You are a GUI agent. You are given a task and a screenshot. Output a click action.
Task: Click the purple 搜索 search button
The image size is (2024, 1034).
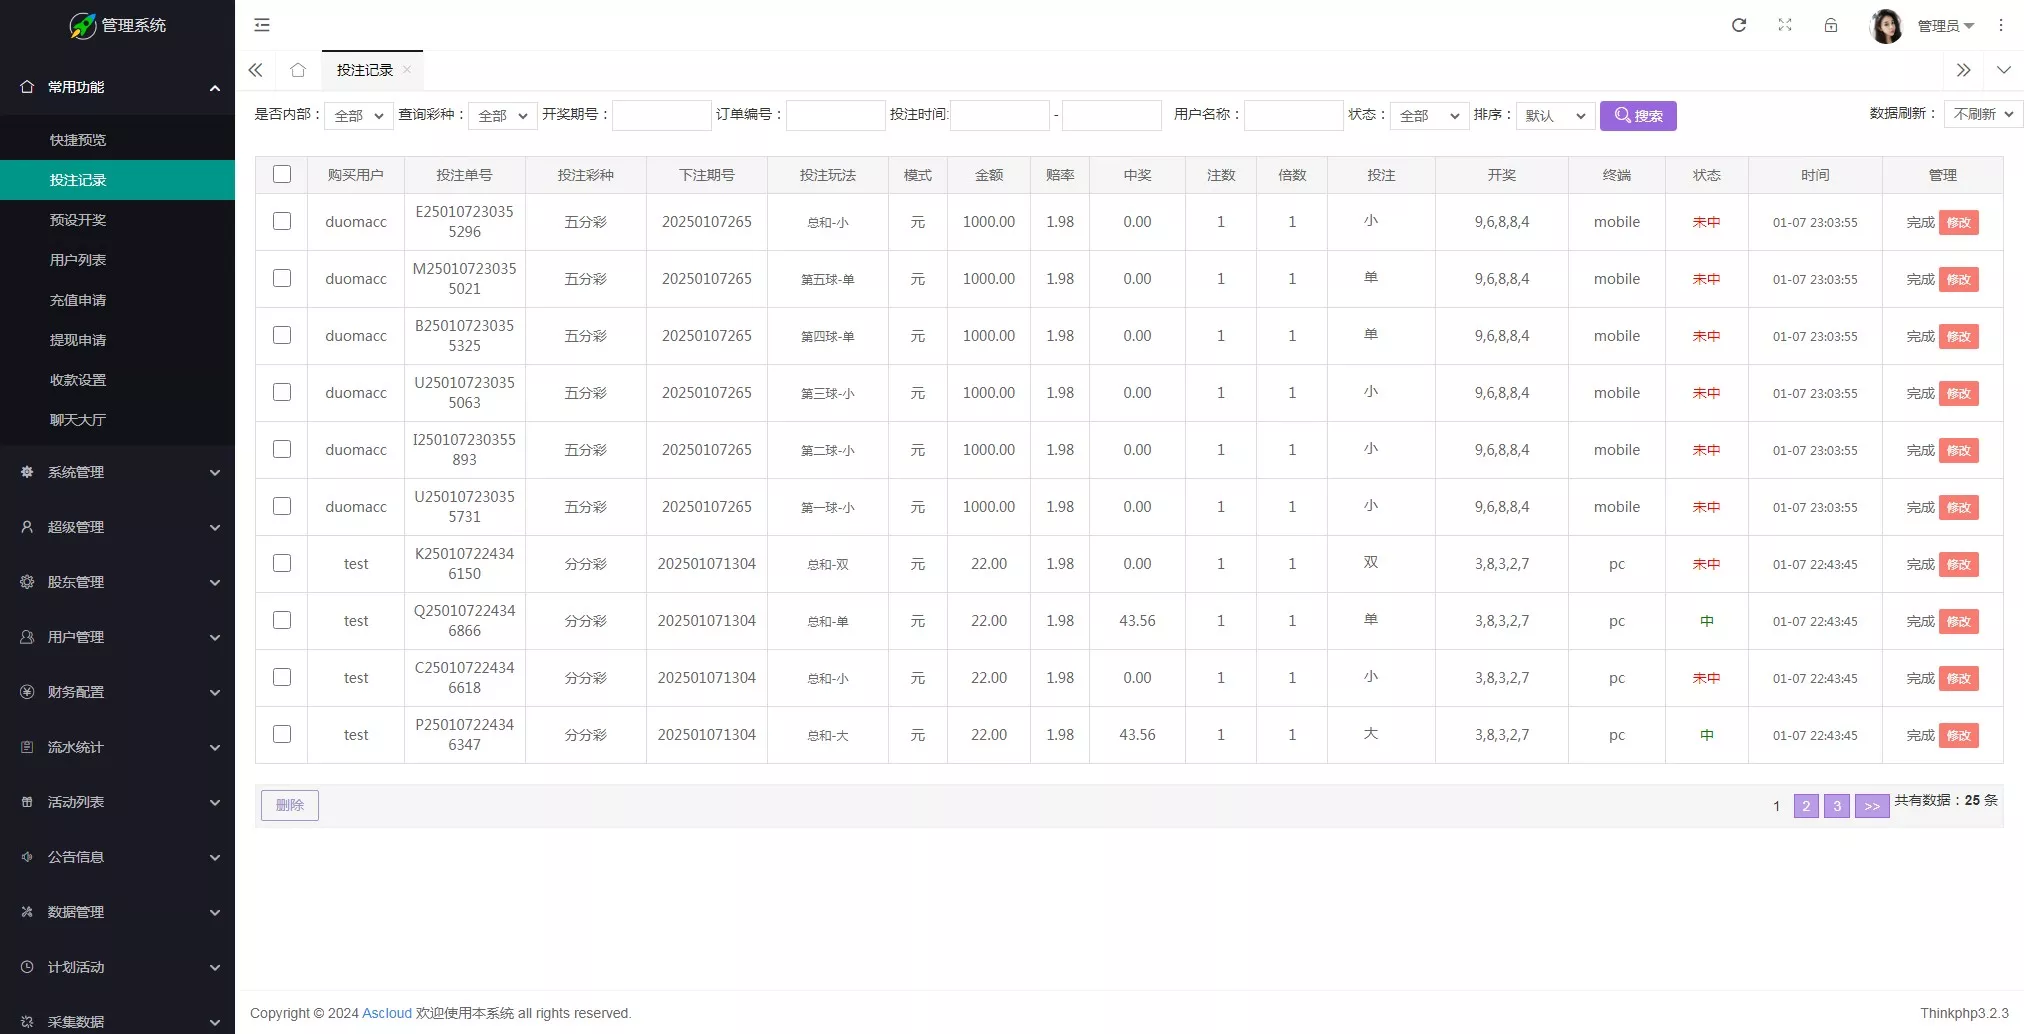(1638, 116)
